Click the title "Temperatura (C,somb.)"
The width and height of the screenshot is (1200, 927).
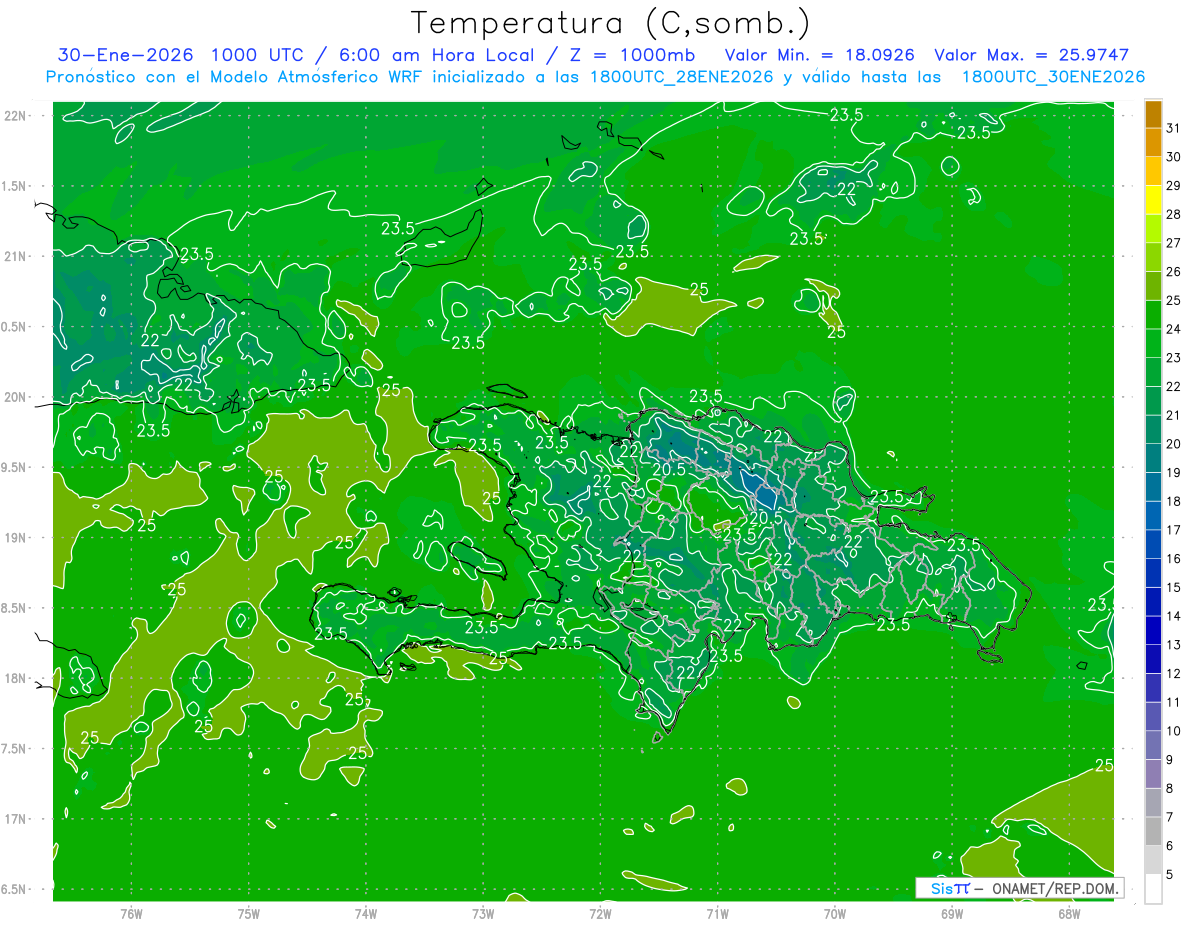pos(611,24)
